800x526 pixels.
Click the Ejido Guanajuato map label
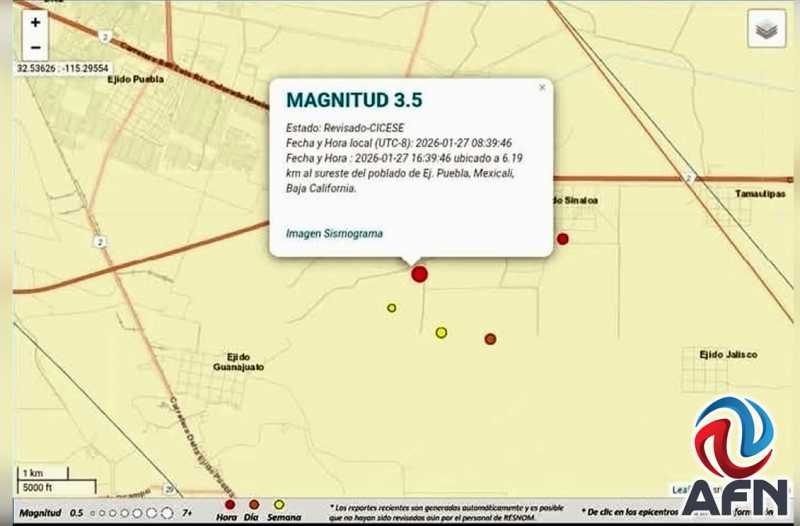239,362
